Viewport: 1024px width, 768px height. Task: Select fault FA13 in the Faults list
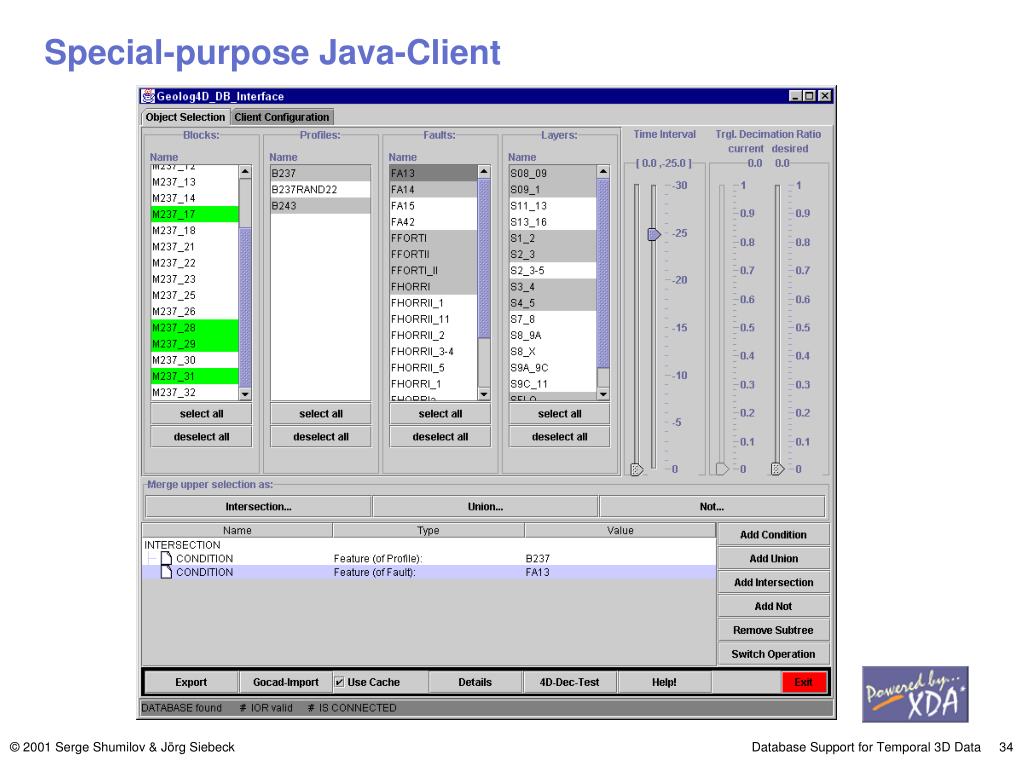tap(434, 173)
